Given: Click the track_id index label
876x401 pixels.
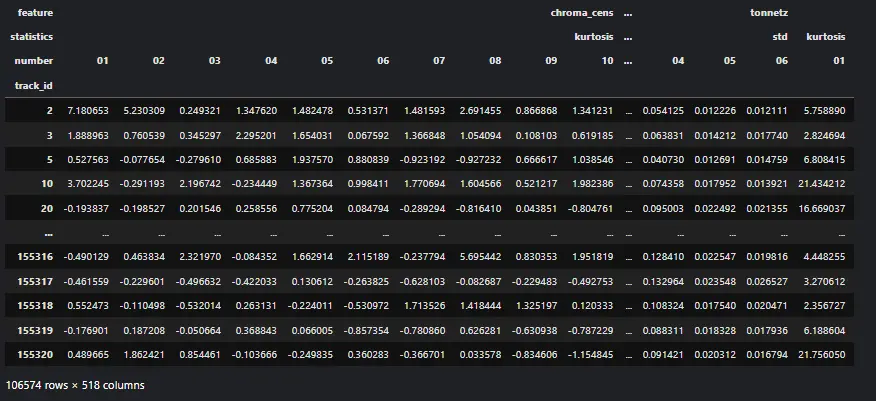Looking at the screenshot, I should (34, 85).
